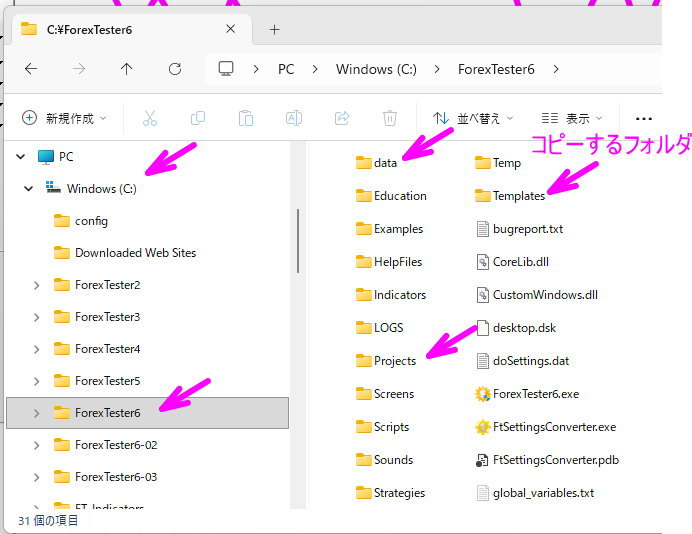Click Windows (C:) in the breadcrumb

pyautogui.click(x=376, y=69)
